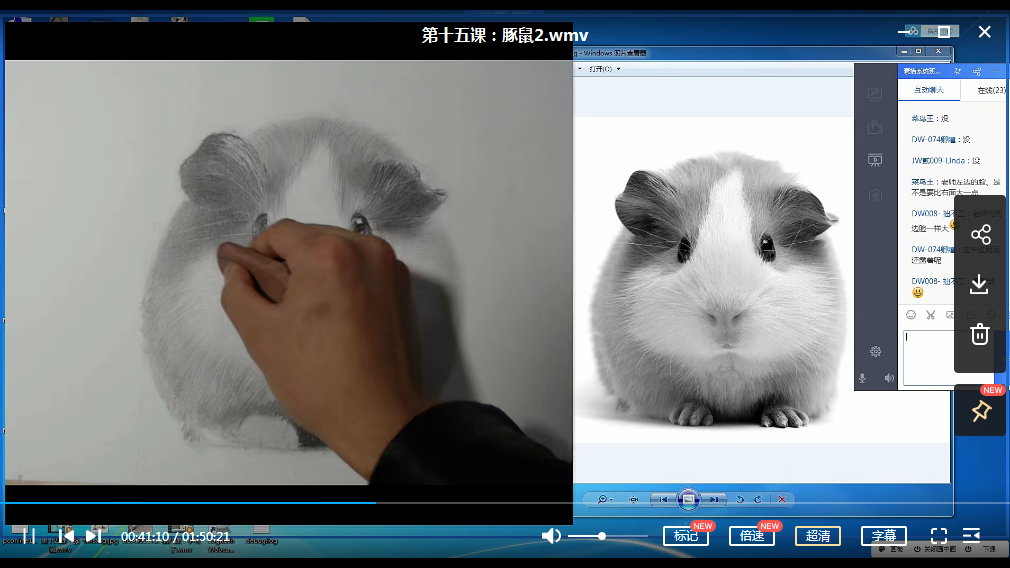
Task: Click the pin icon in chat header
Action: coord(957,71)
